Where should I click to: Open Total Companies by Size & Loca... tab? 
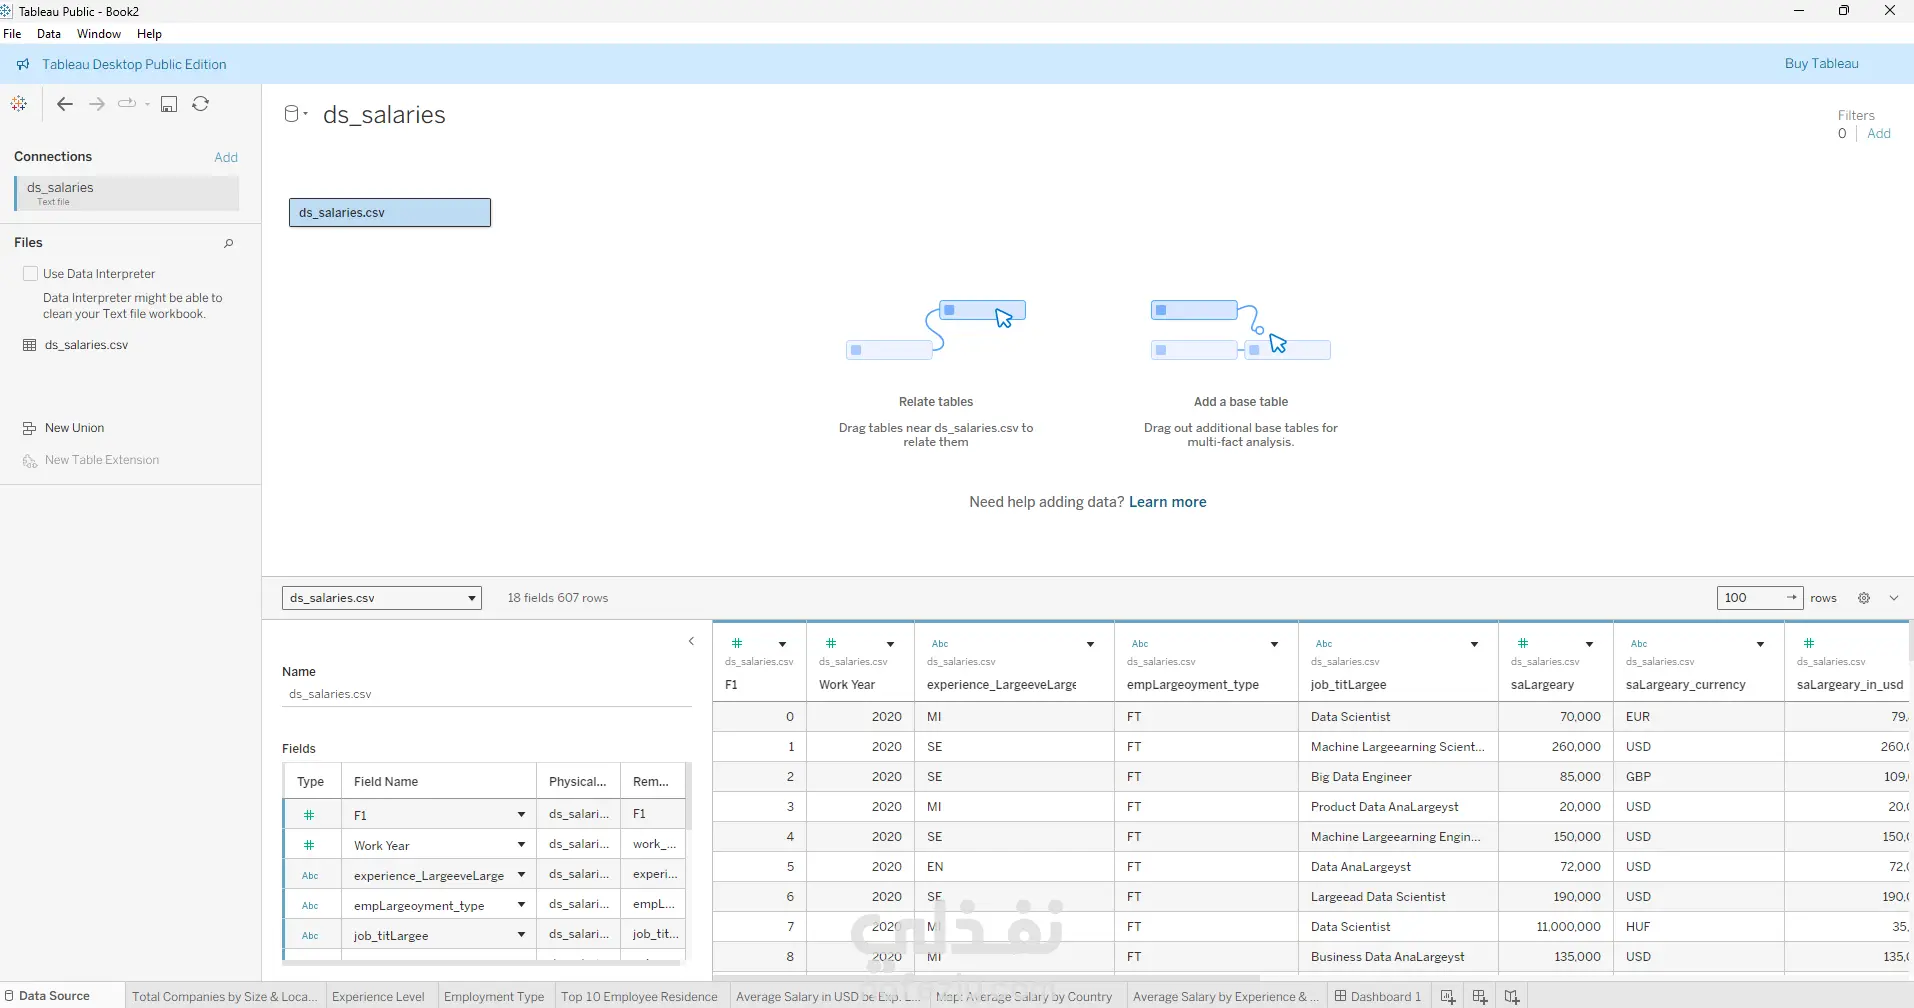[x=225, y=997]
